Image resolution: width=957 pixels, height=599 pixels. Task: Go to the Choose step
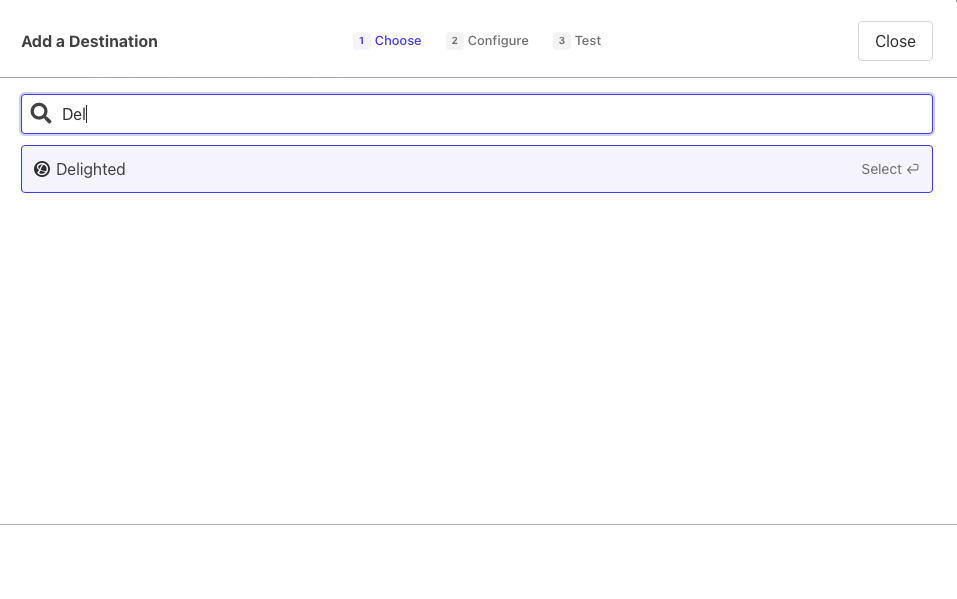398,41
